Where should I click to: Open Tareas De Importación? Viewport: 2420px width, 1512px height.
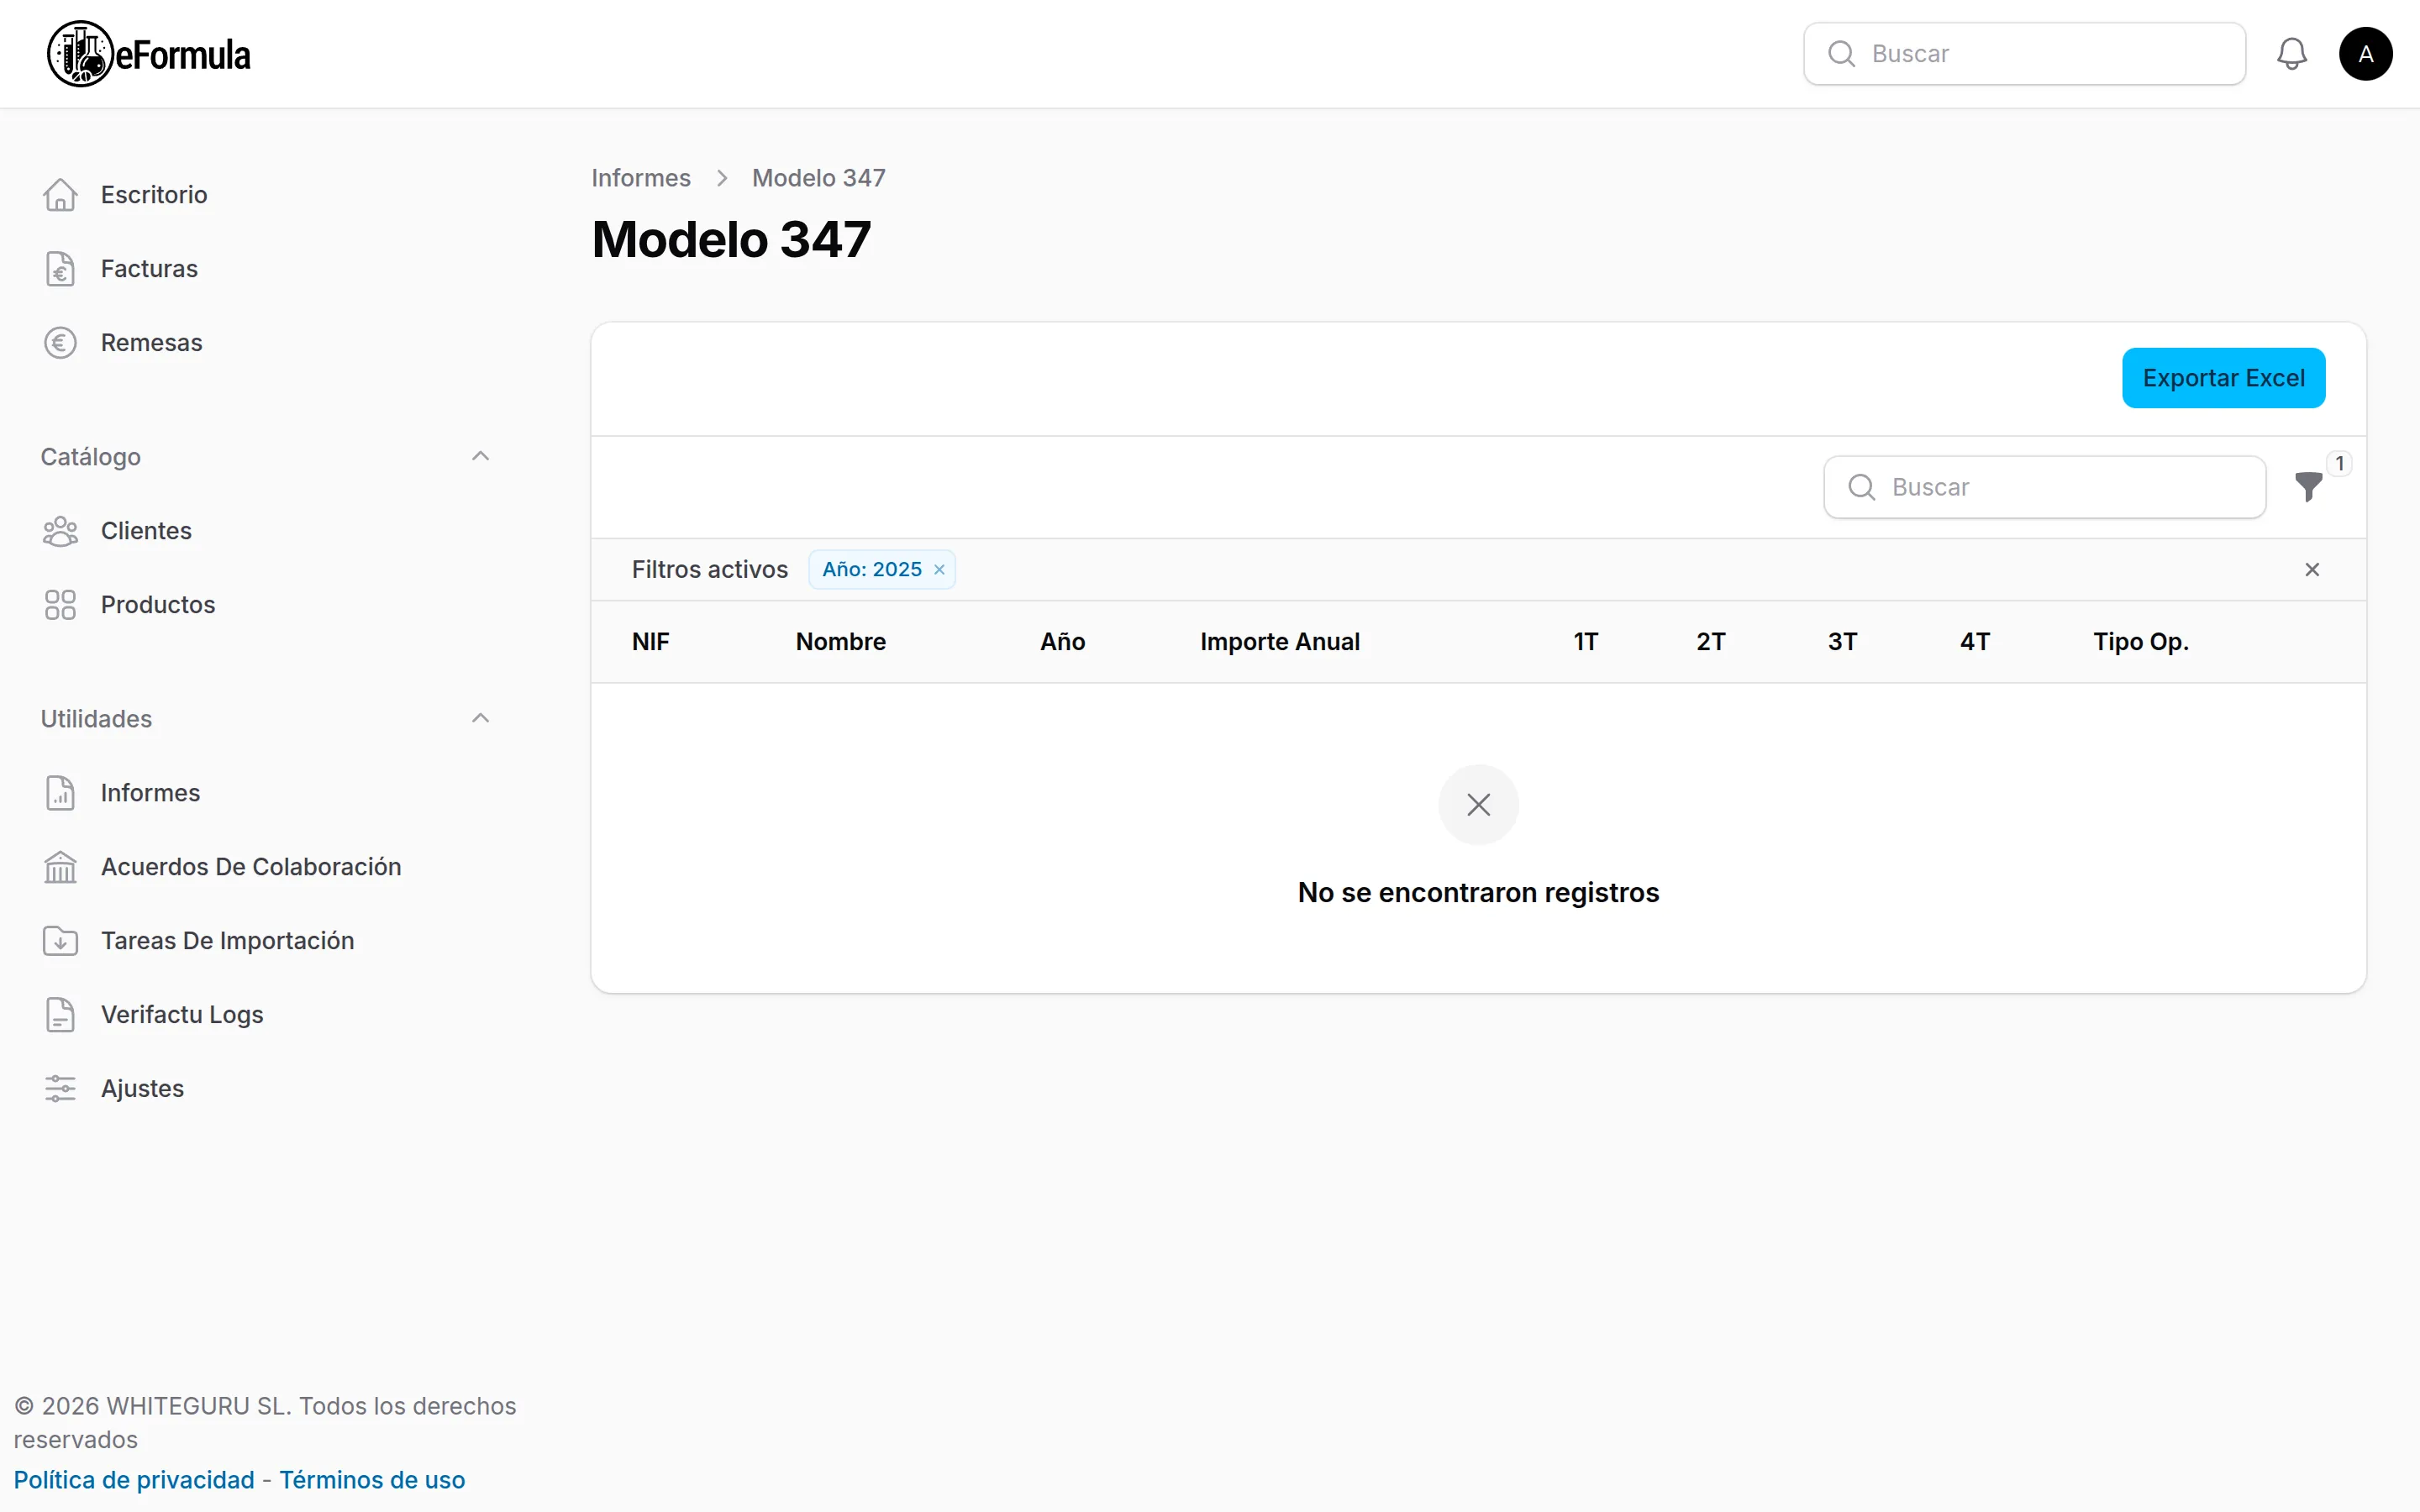[227, 941]
